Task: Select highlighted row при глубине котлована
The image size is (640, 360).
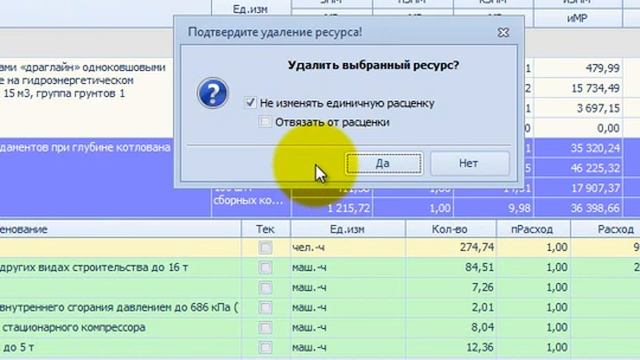Action: (x=85, y=147)
